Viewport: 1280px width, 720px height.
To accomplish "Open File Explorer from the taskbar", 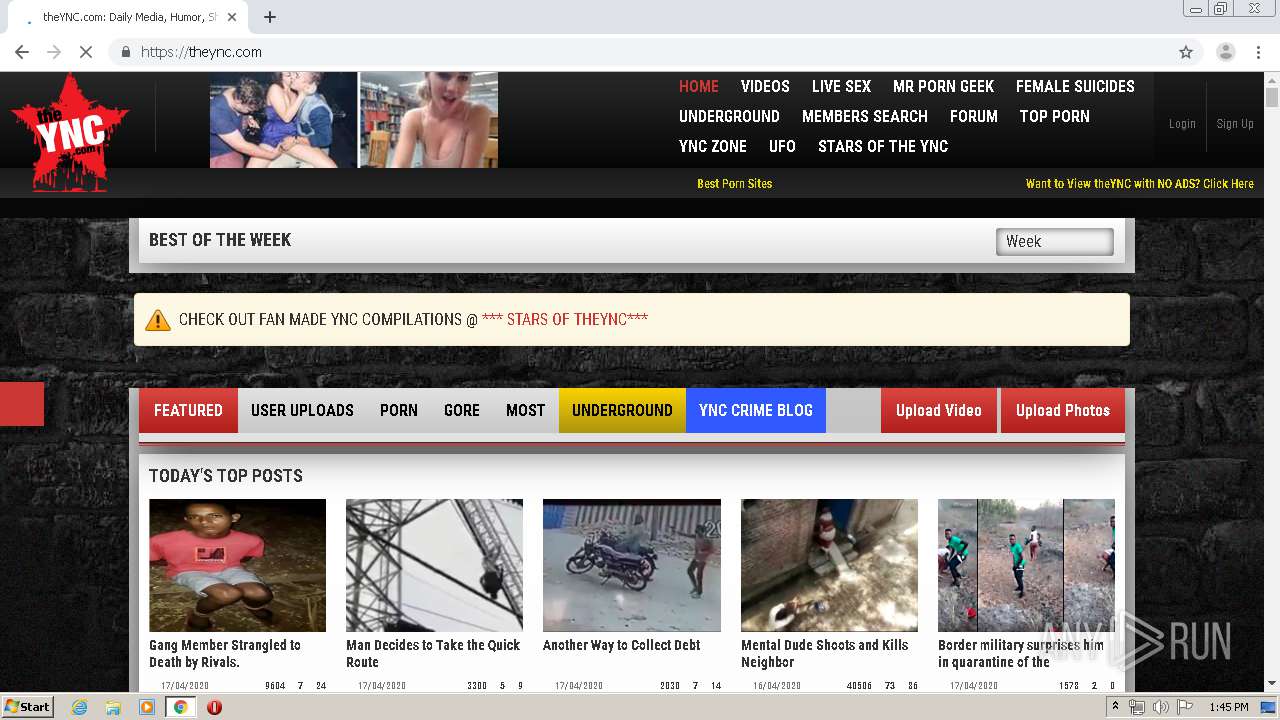I will pos(113,707).
